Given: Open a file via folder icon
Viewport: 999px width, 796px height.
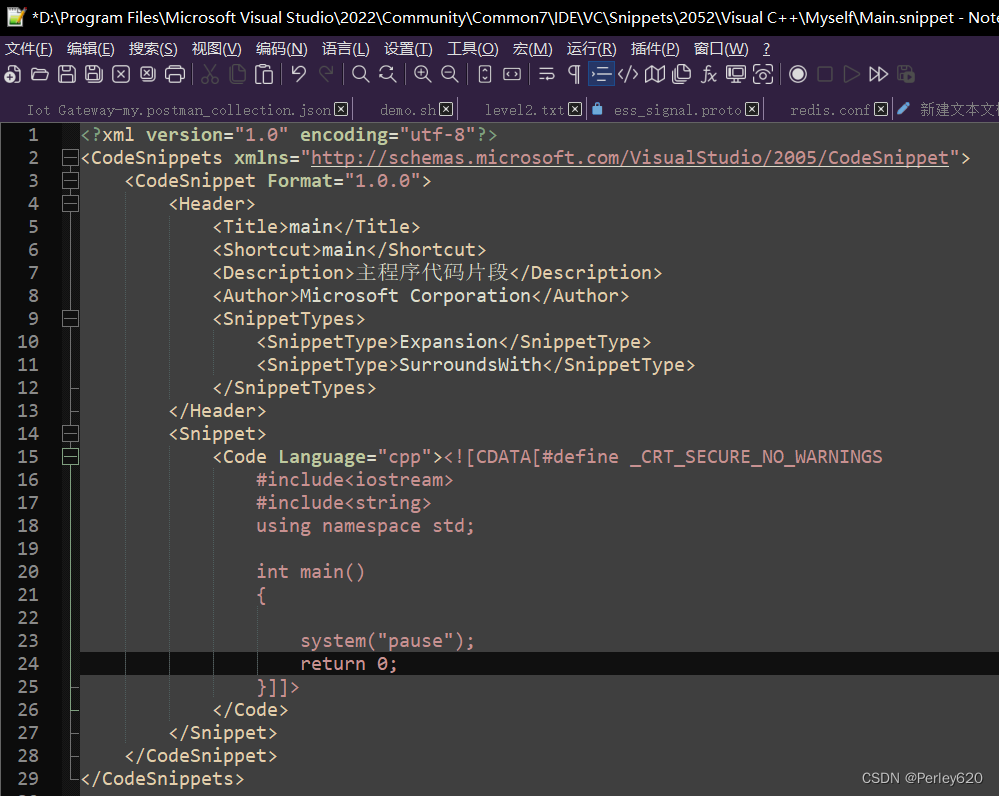Looking at the screenshot, I should tap(40, 75).
